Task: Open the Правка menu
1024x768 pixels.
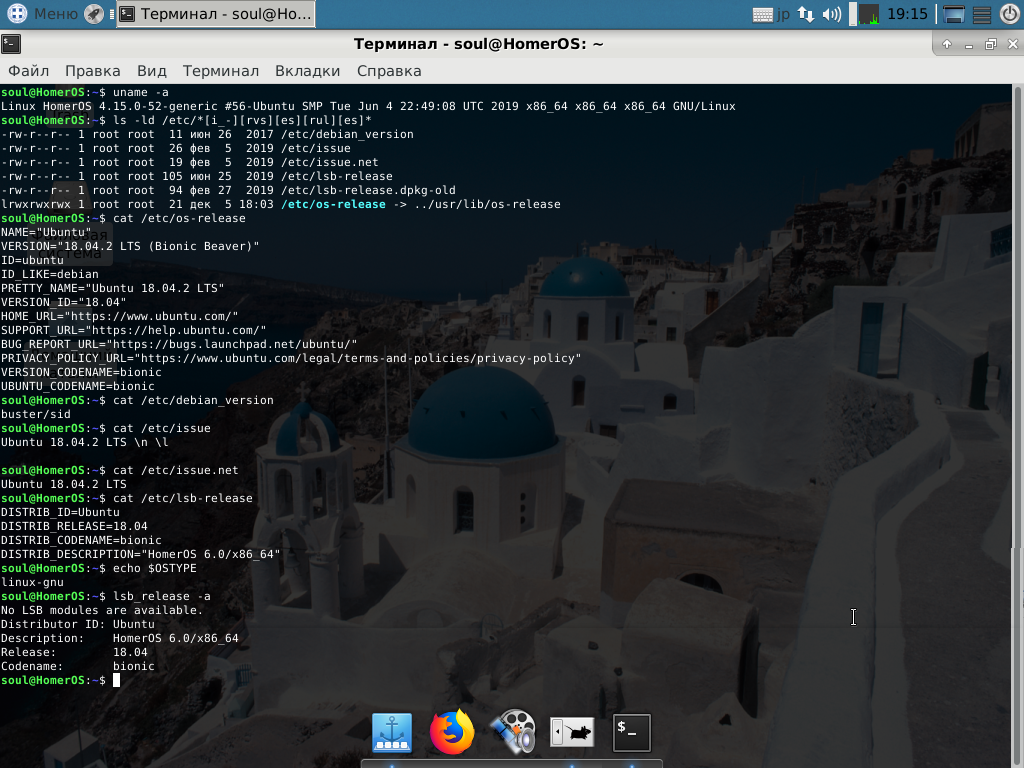Action: click(93, 71)
